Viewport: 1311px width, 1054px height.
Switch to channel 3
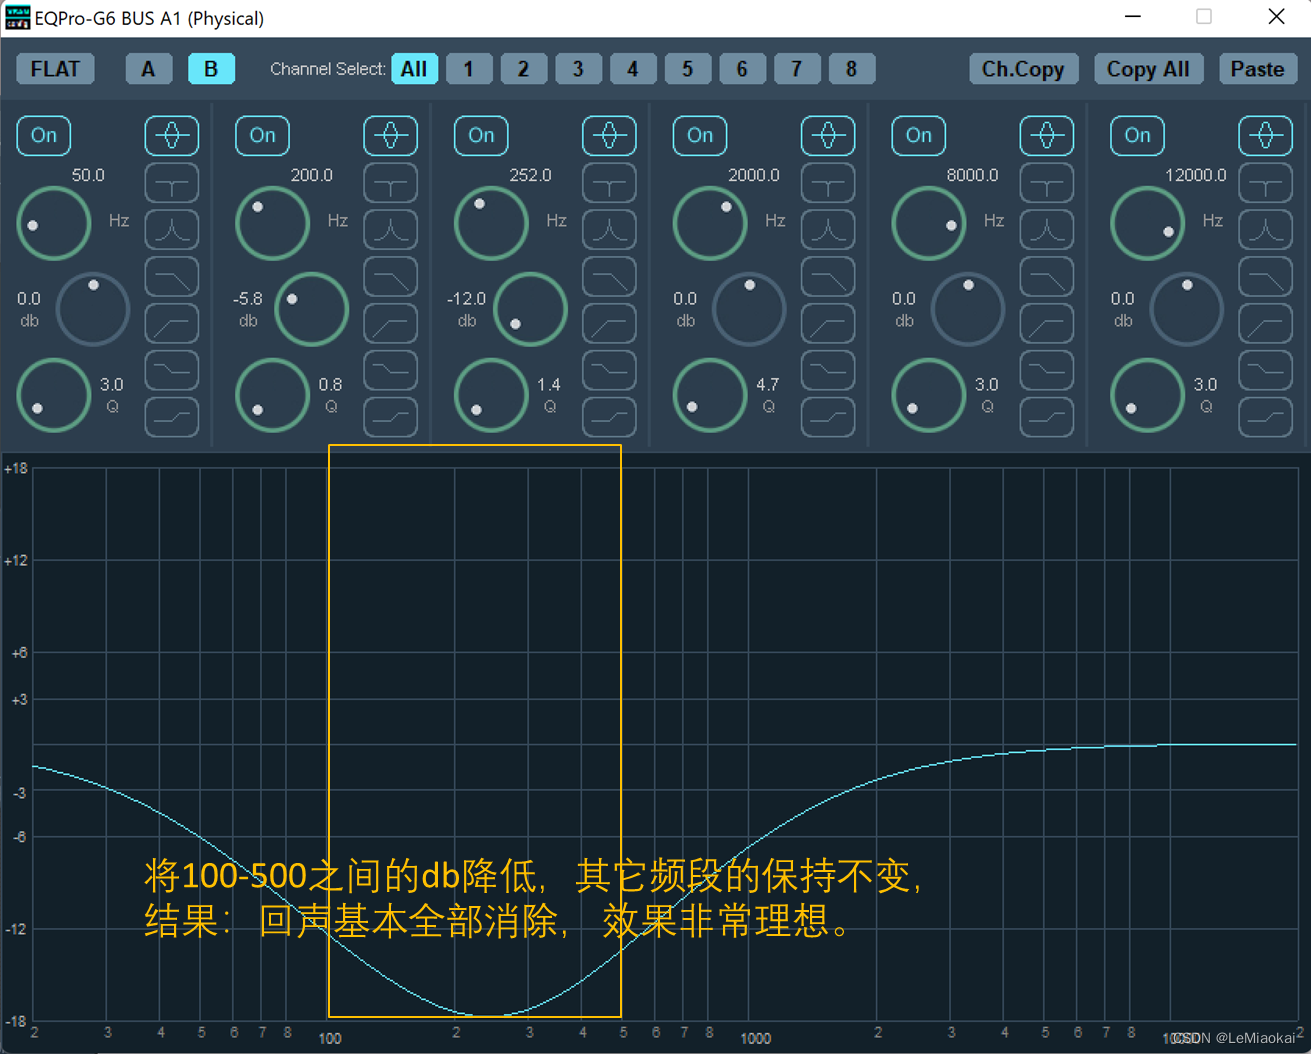click(578, 69)
